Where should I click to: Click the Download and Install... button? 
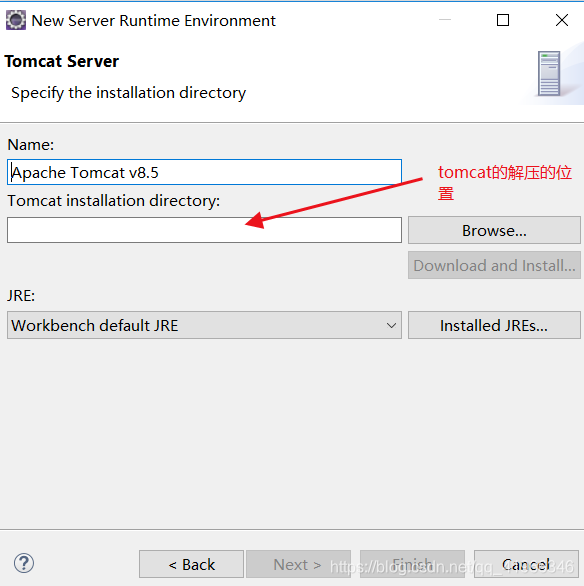494,265
